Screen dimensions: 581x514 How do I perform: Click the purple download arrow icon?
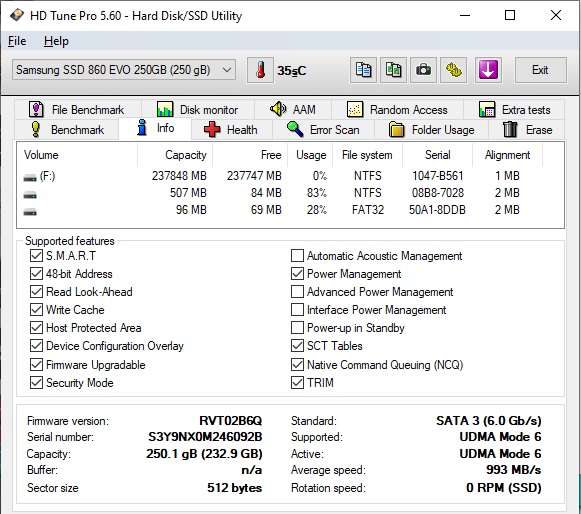(x=488, y=70)
